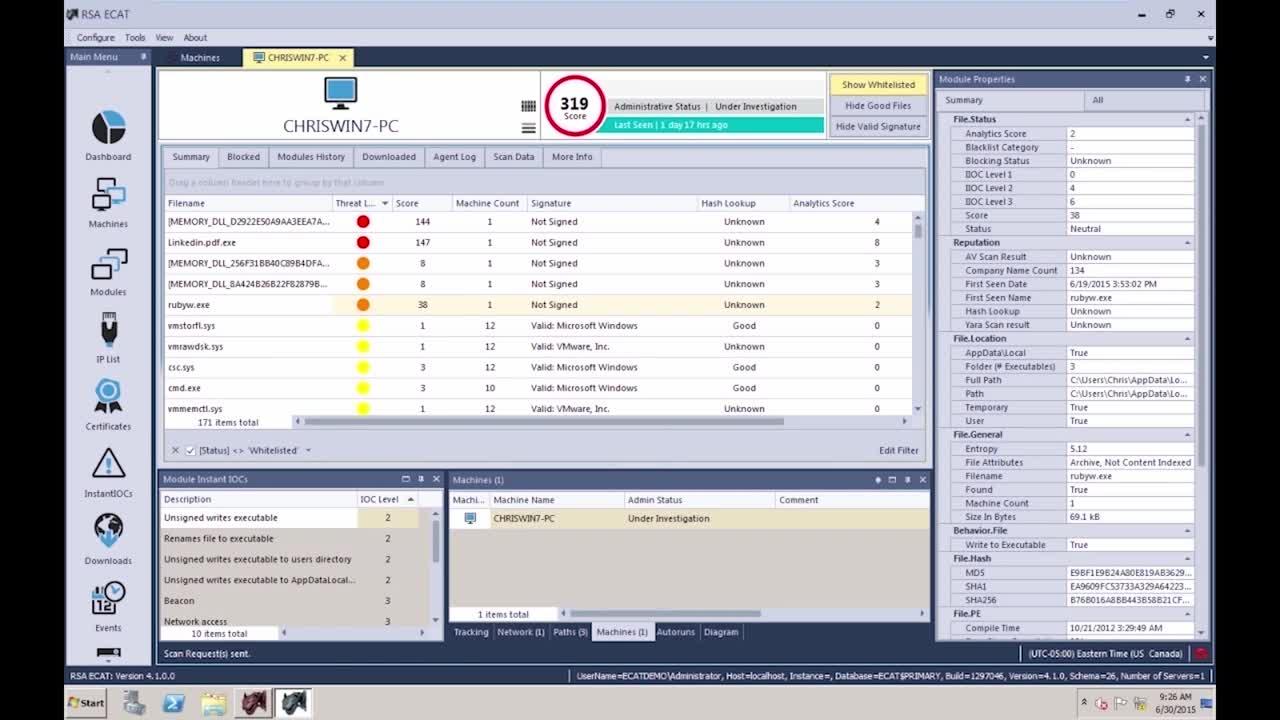
Task: Switch to the Downloaded tab
Action: pos(389,157)
